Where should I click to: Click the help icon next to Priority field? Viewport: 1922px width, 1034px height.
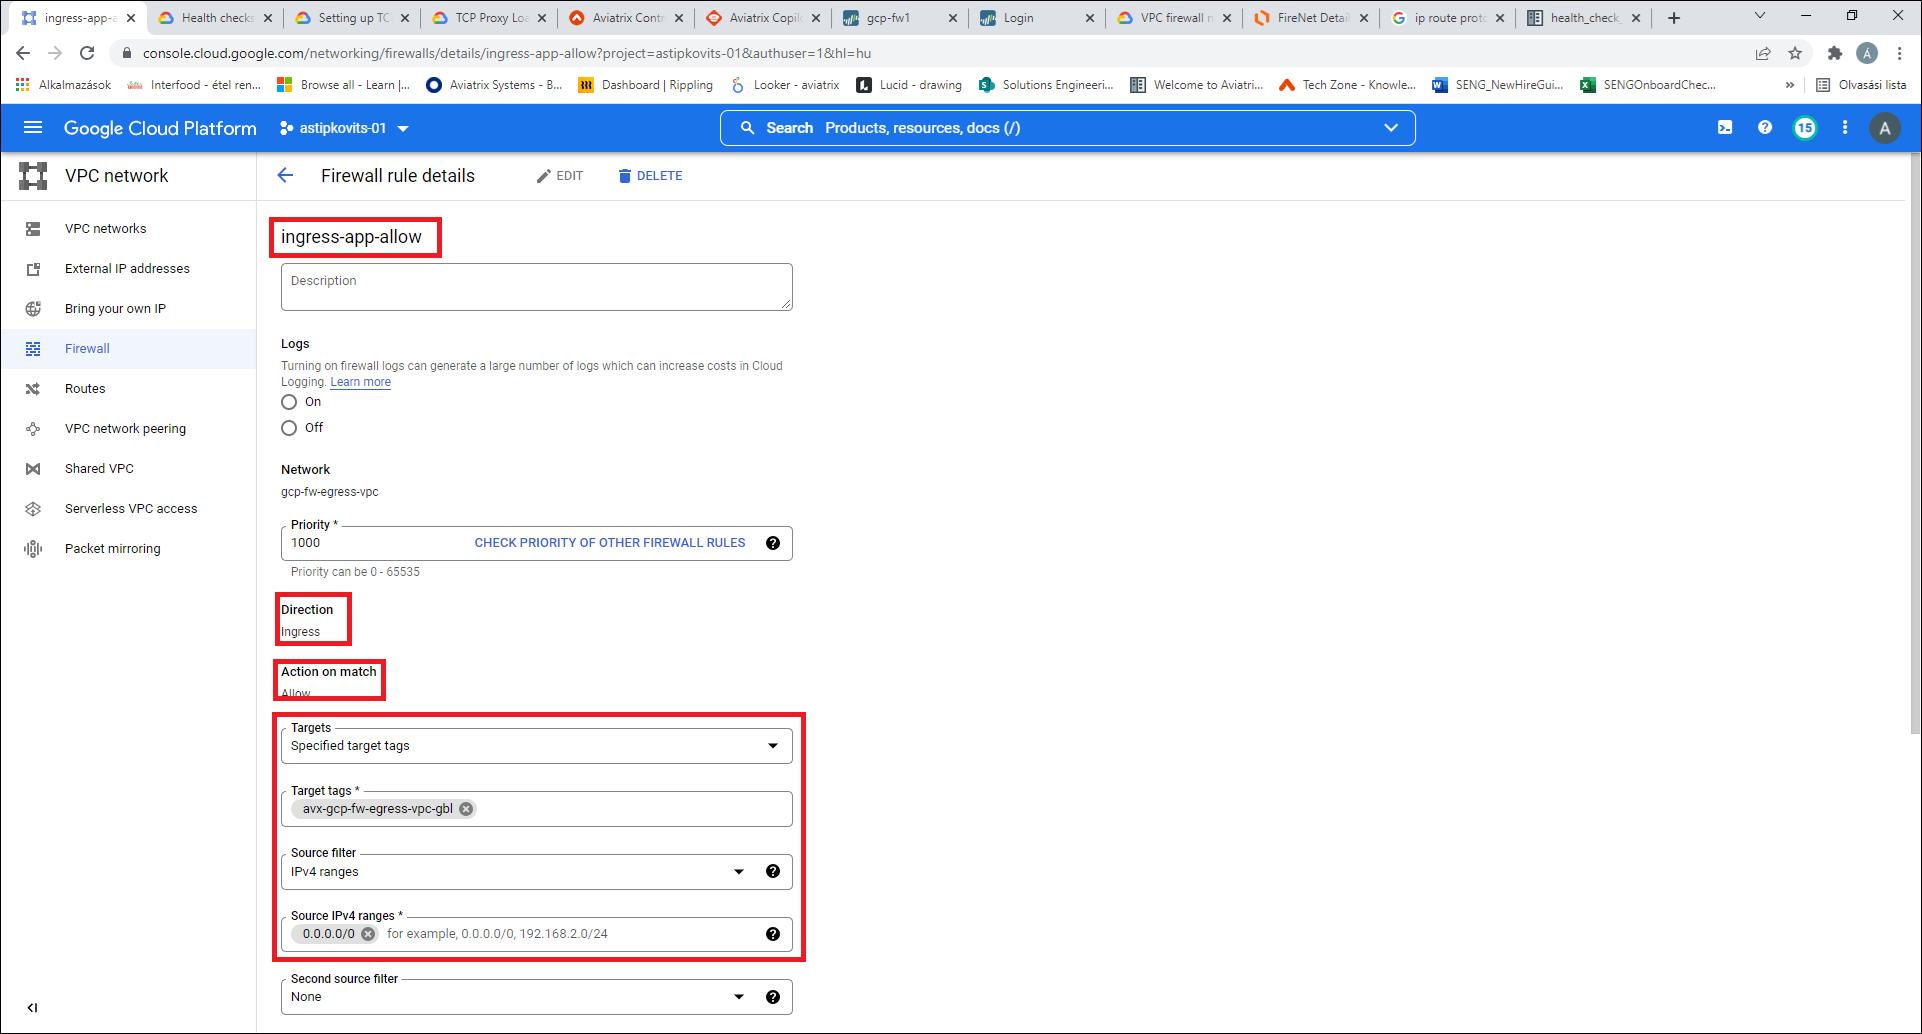(772, 543)
